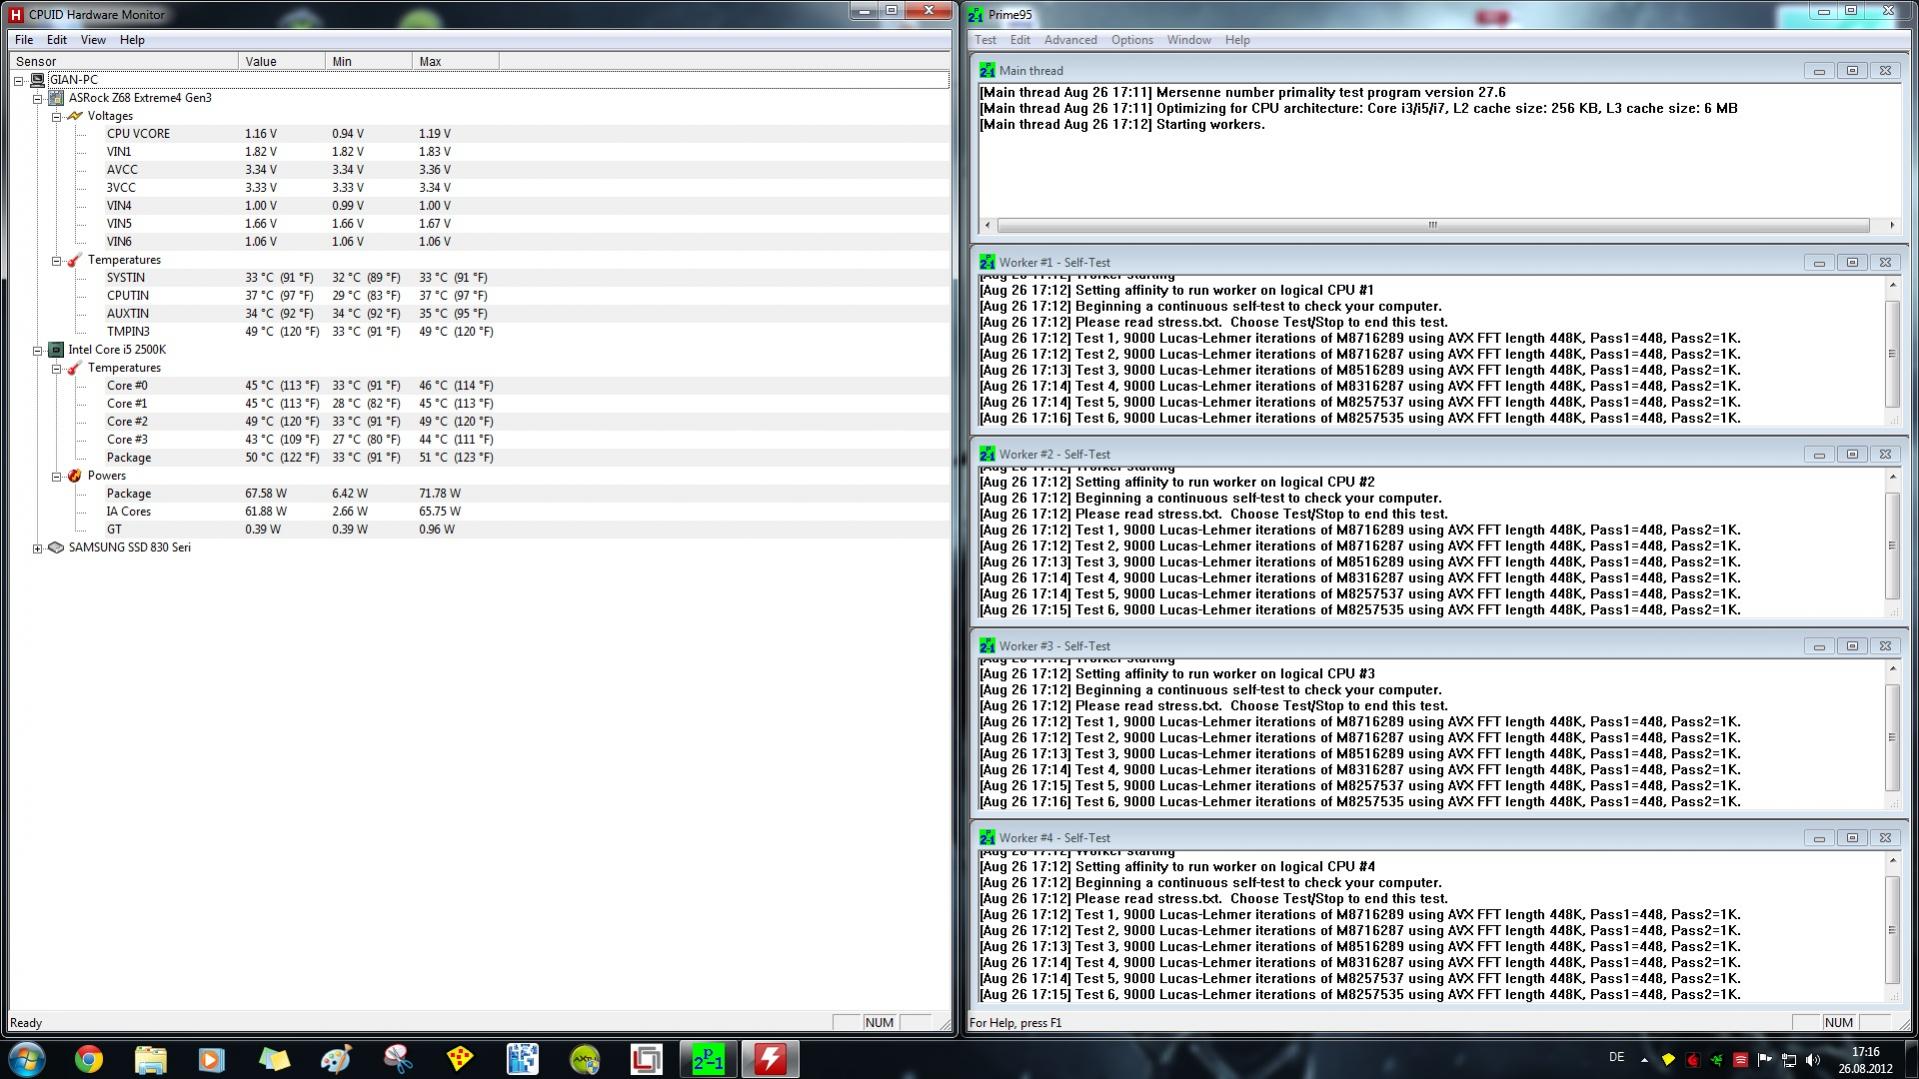Click the SAMSUNG SSD drive icon

coord(56,548)
